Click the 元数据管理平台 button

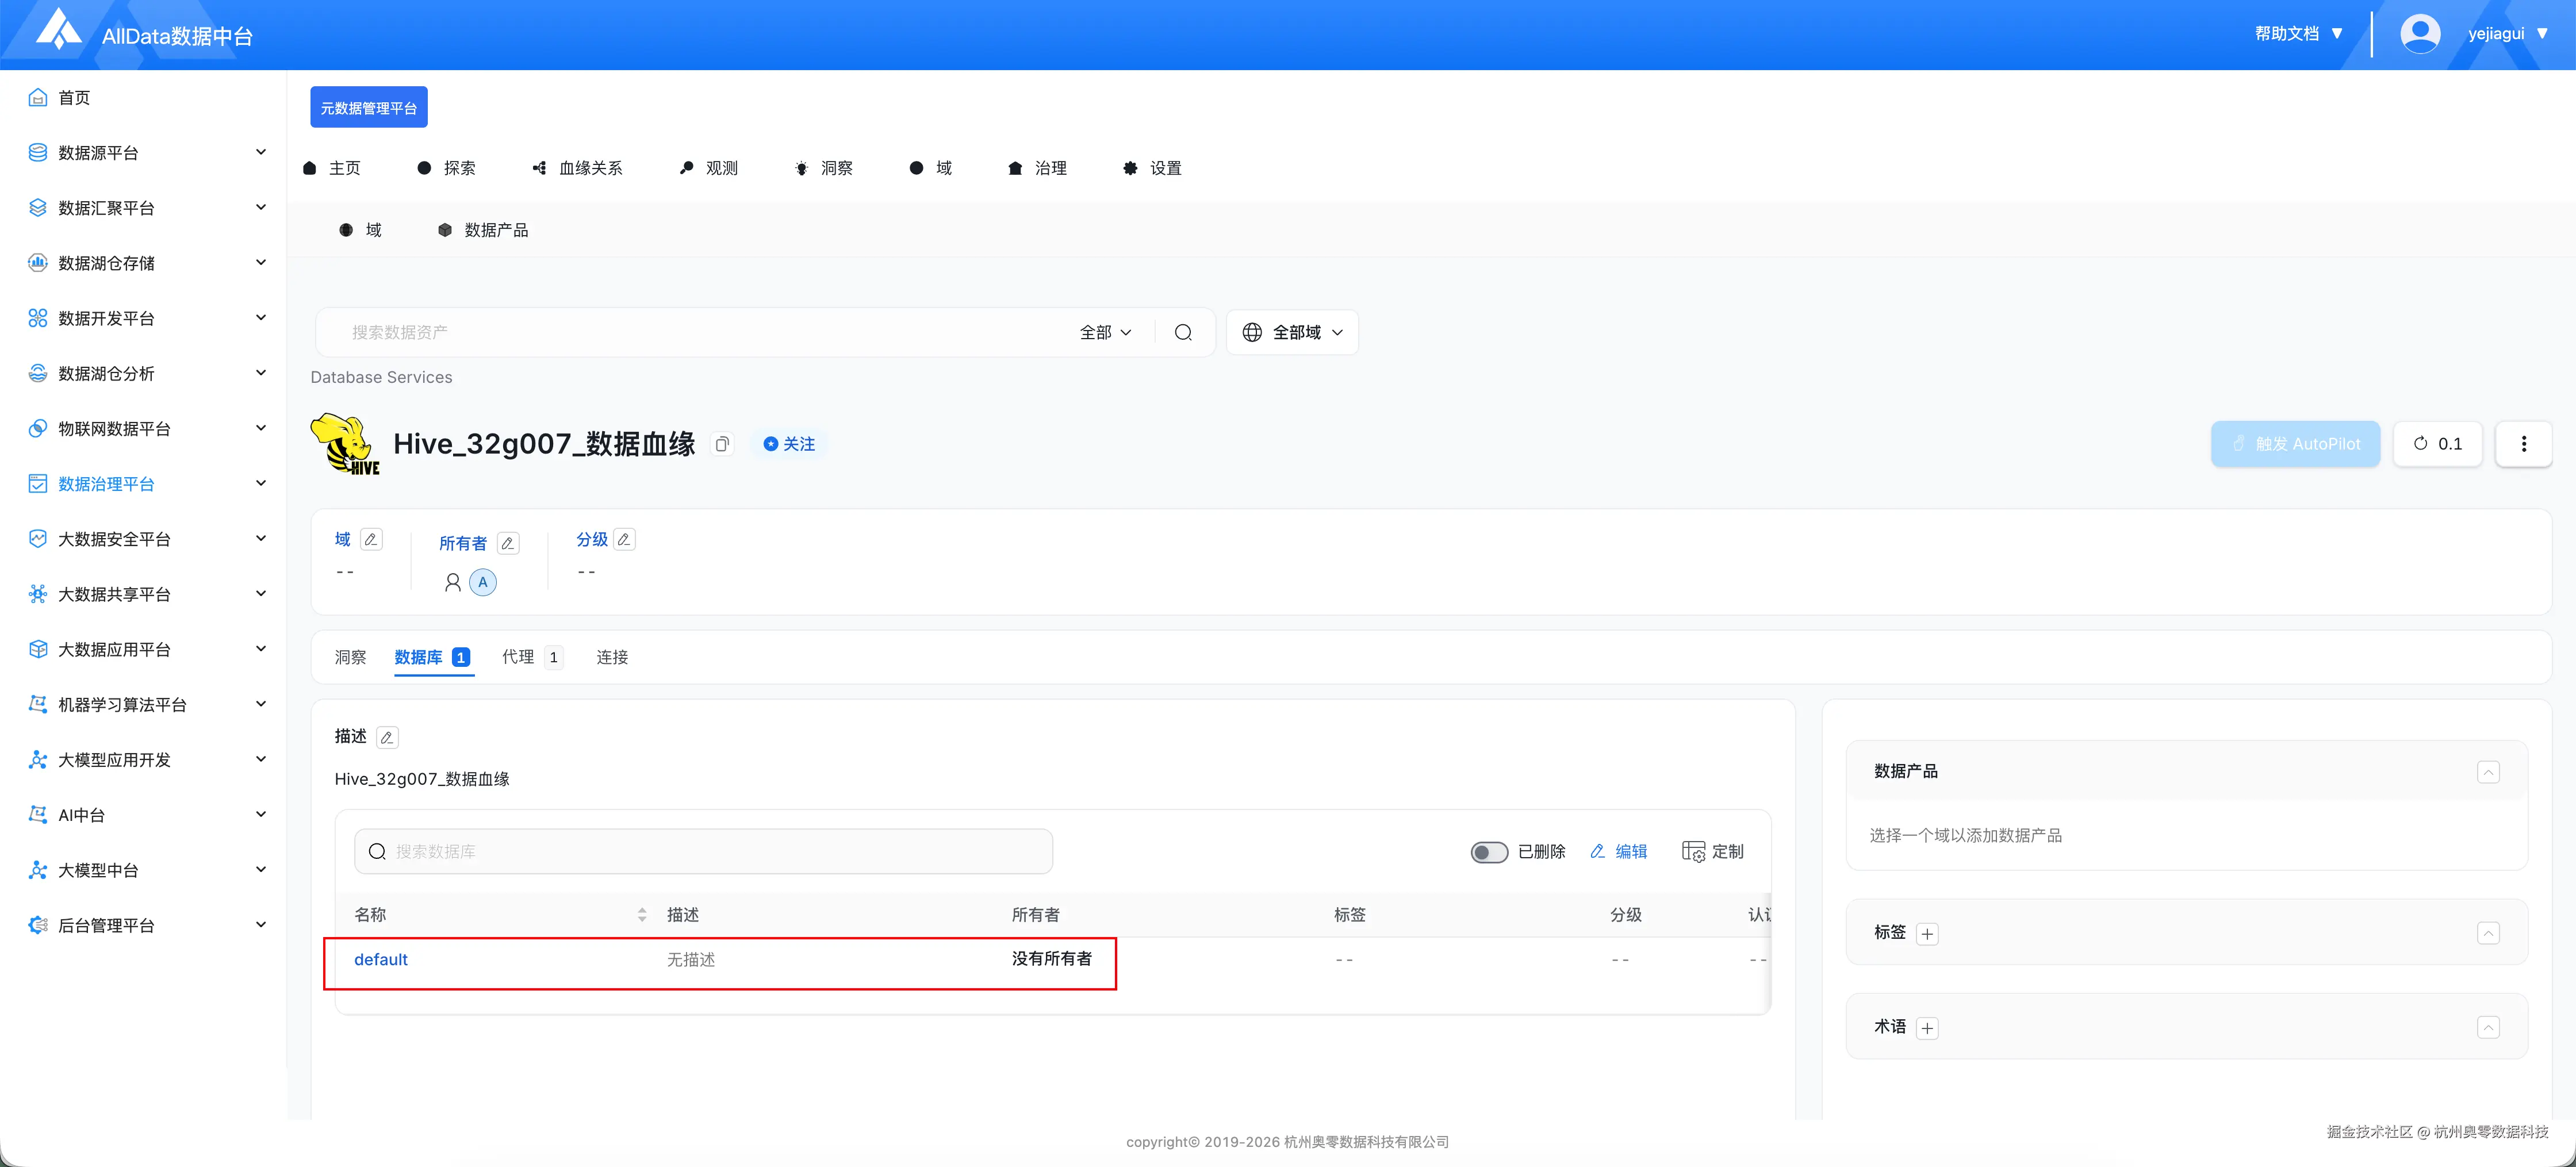coord(369,107)
